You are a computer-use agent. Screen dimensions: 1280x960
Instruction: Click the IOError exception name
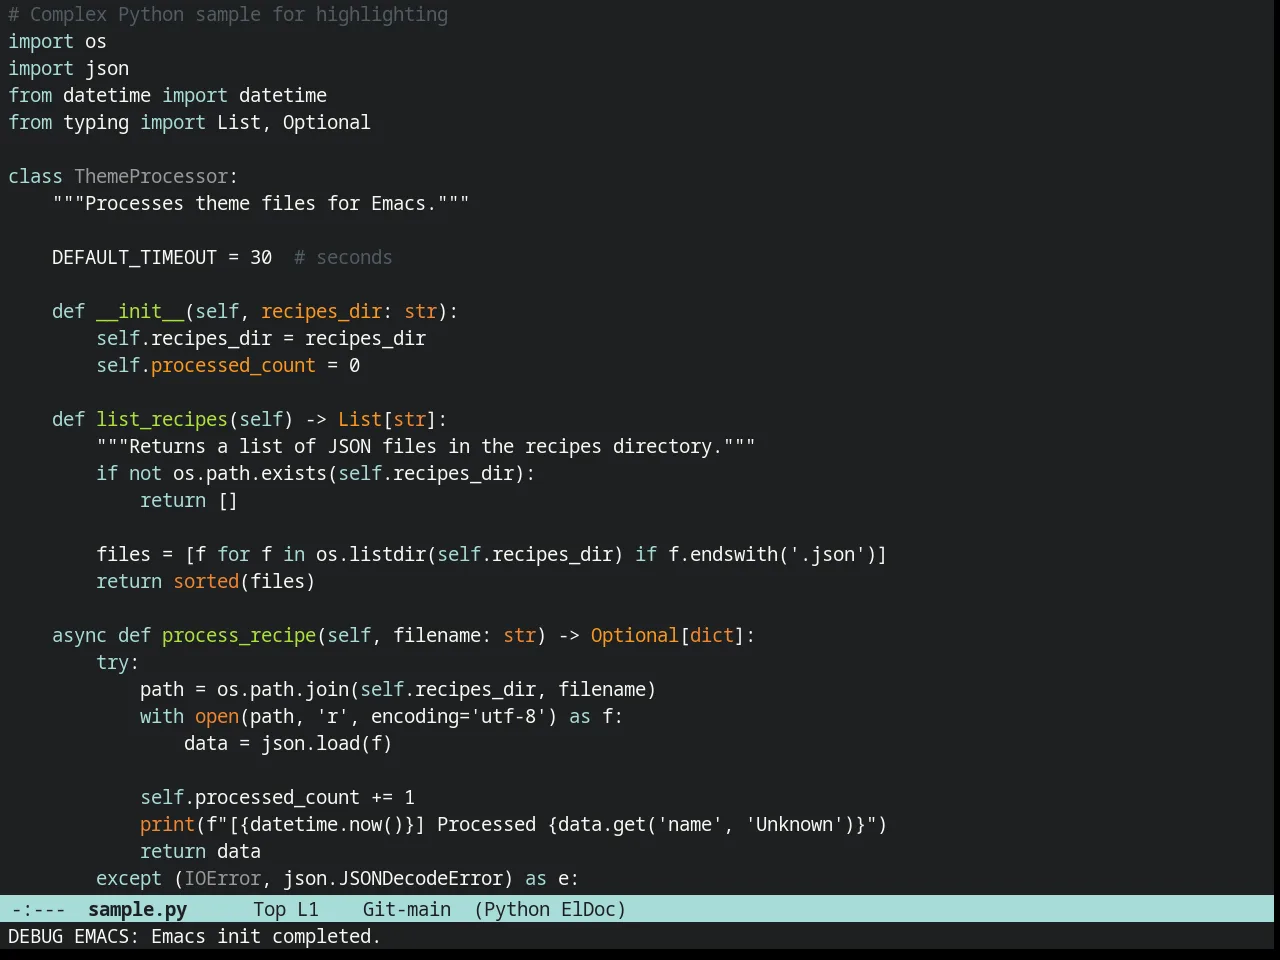(222, 878)
